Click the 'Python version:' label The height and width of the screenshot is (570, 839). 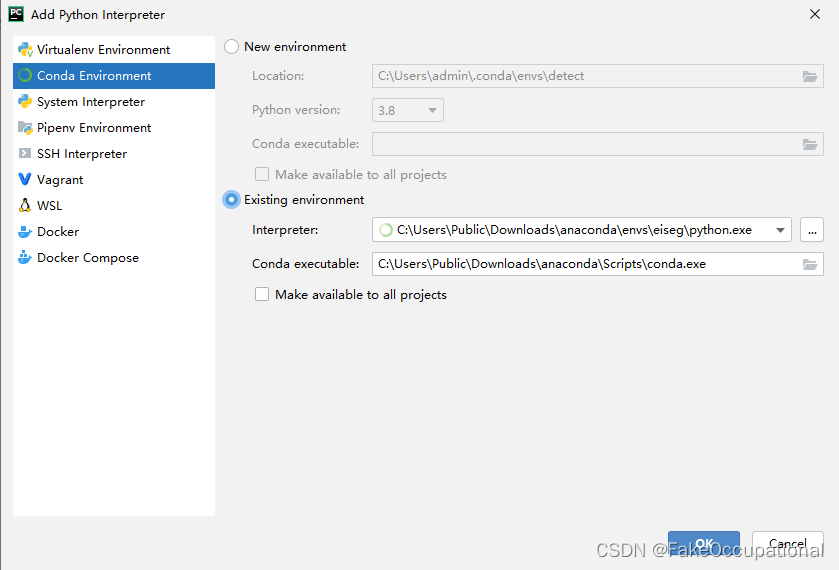click(296, 110)
